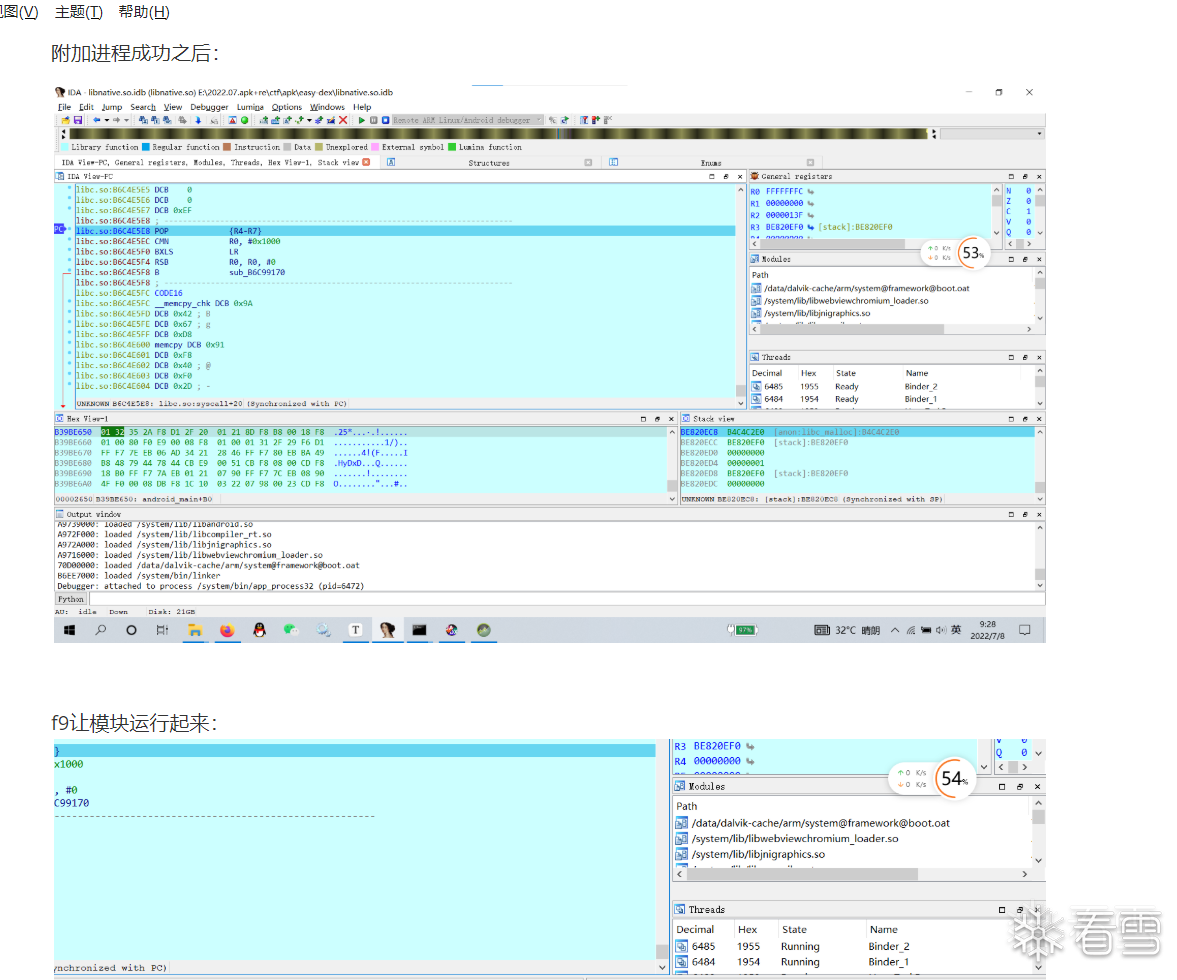
Task: Open taskbar search magnifier
Action: (x=101, y=630)
